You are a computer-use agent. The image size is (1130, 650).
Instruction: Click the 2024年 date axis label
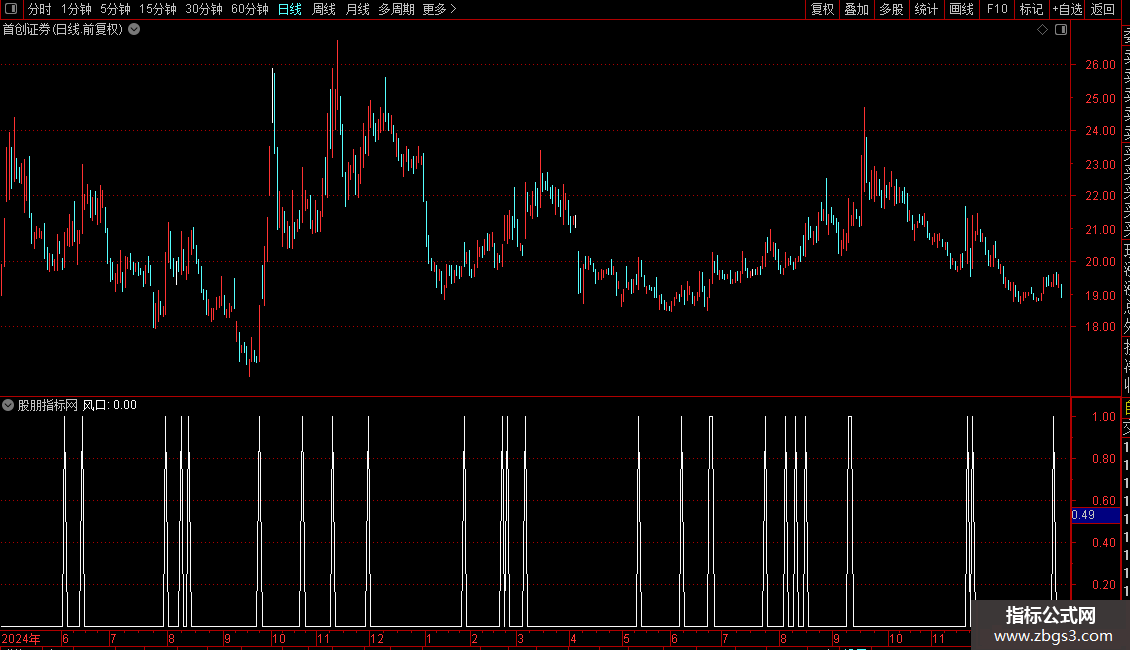pyautogui.click(x=21, y=638)
